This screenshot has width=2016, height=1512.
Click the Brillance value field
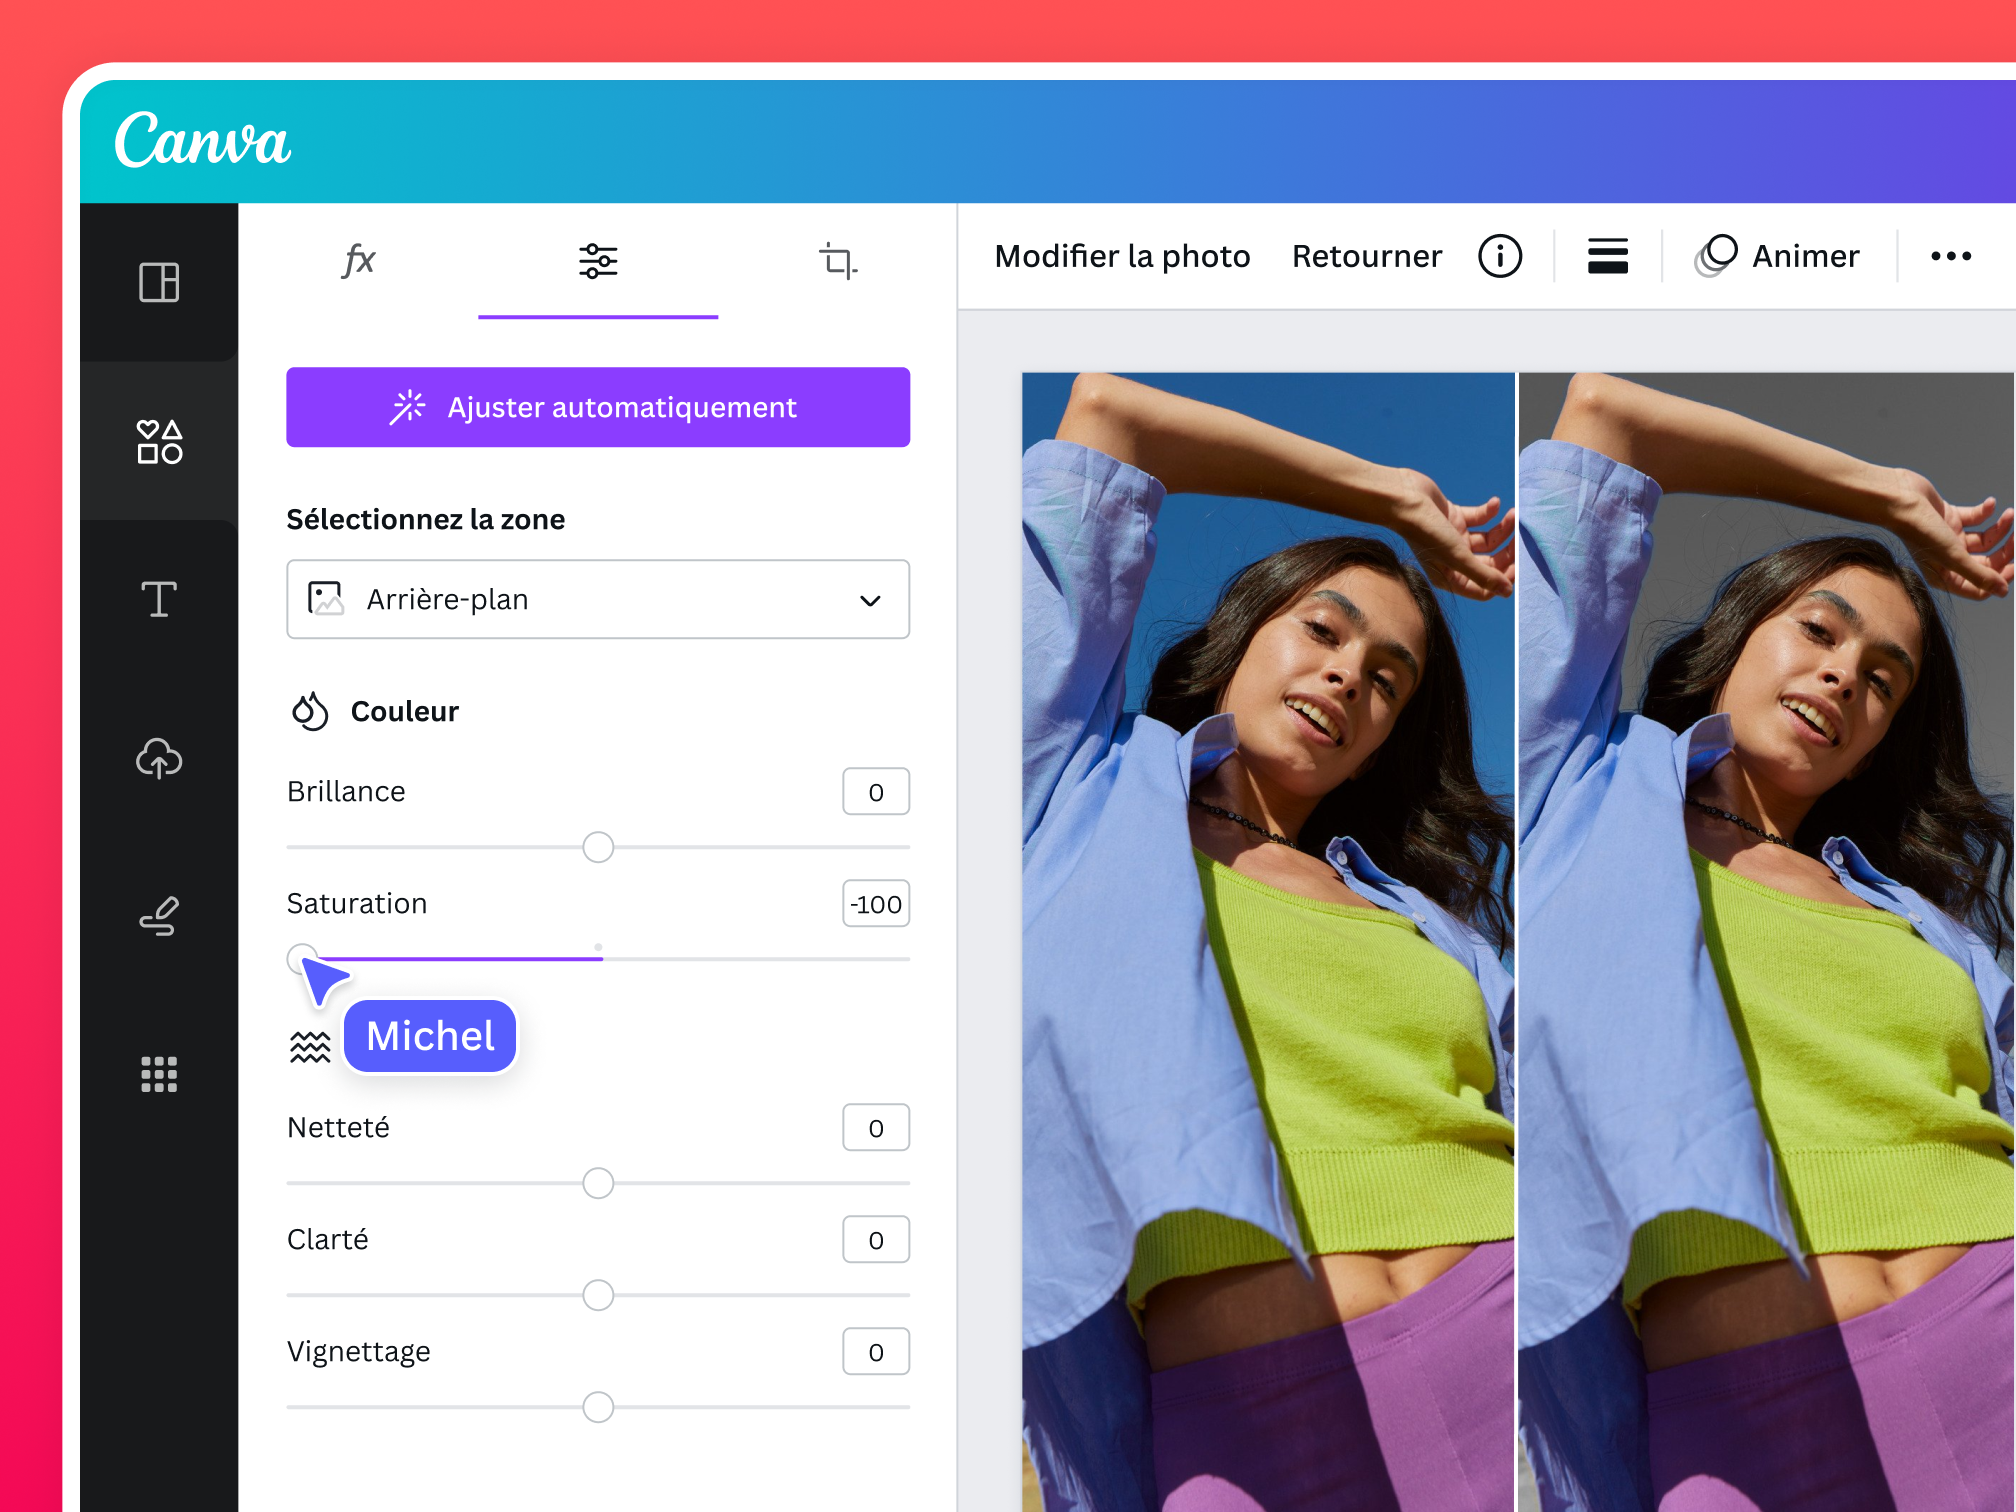click(x=875, y=791)
